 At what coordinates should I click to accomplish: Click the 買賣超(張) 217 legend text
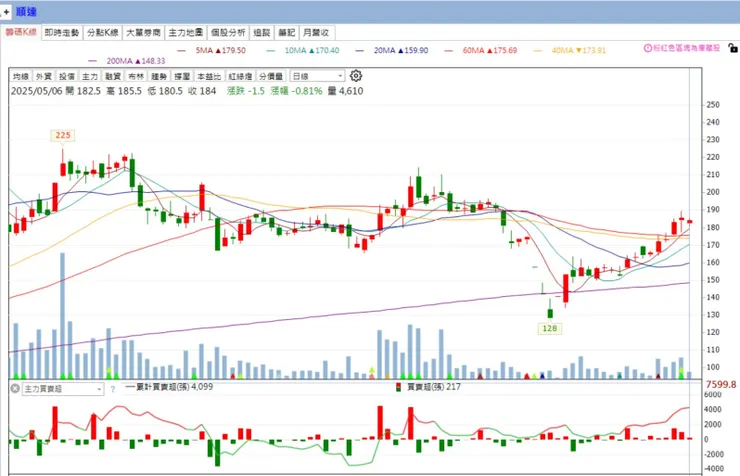coord(434,387)
